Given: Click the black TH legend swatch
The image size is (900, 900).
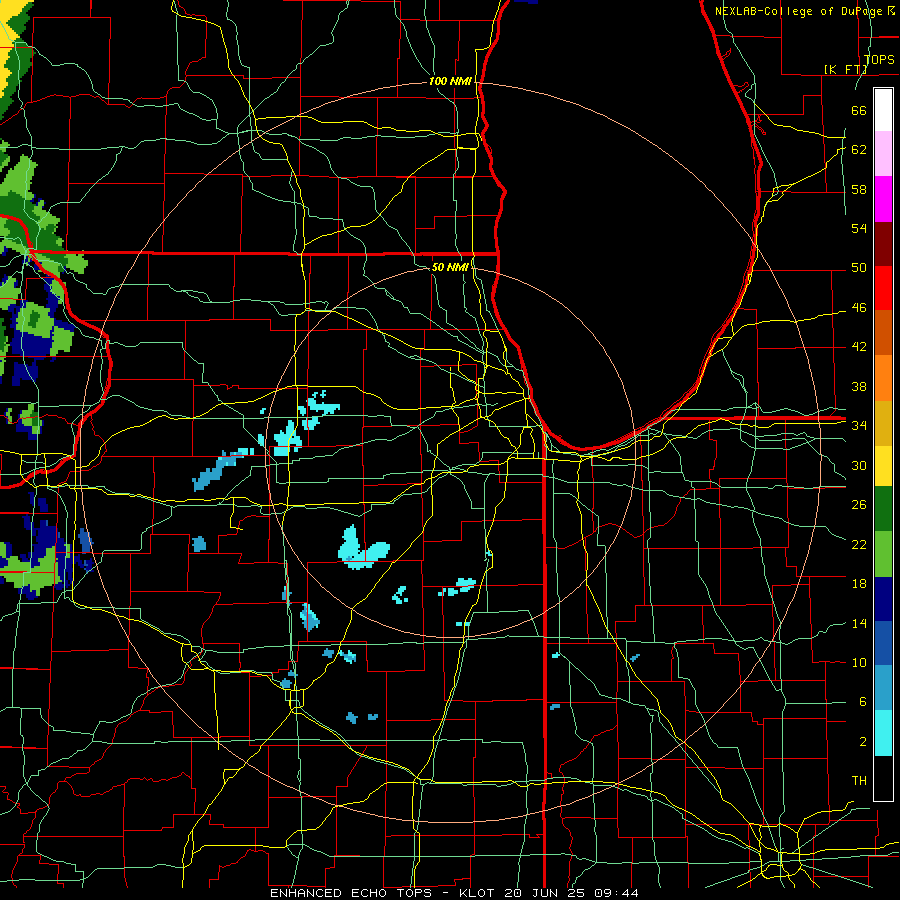Looking at the screenshot, I should click(883, 778).
